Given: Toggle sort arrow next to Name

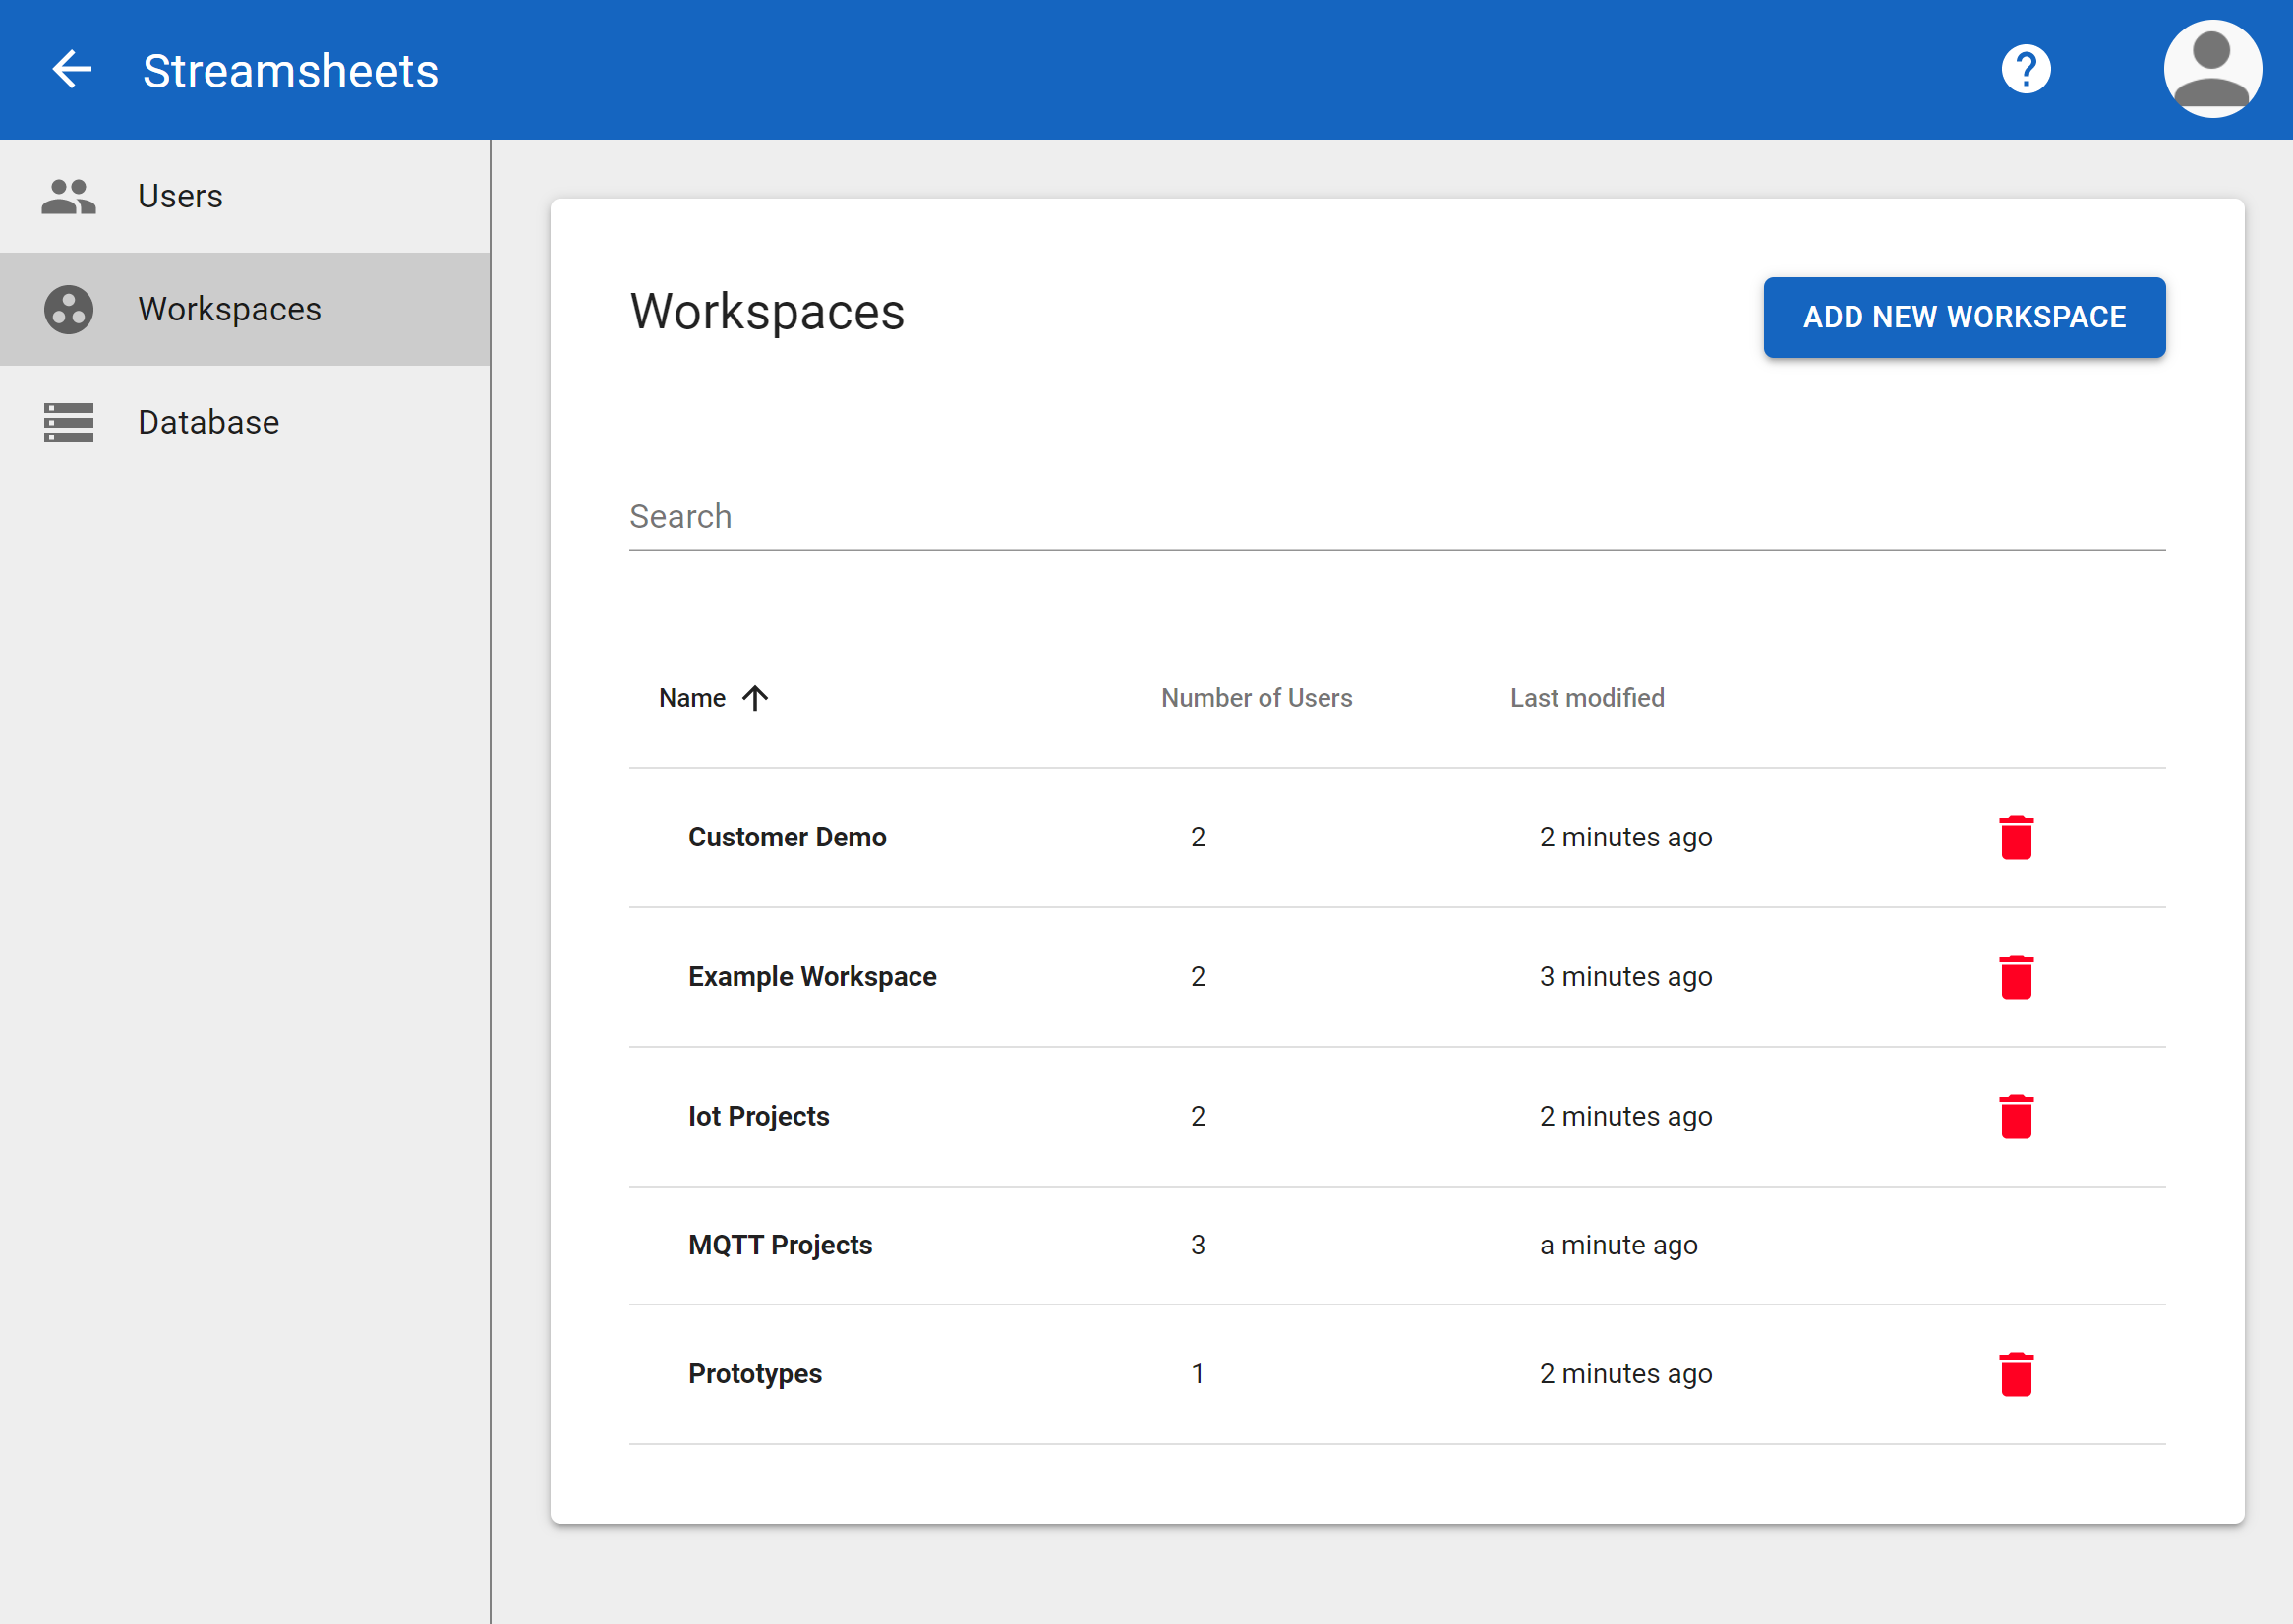Looking at the screenshot, I should click(x=755, y=698).
